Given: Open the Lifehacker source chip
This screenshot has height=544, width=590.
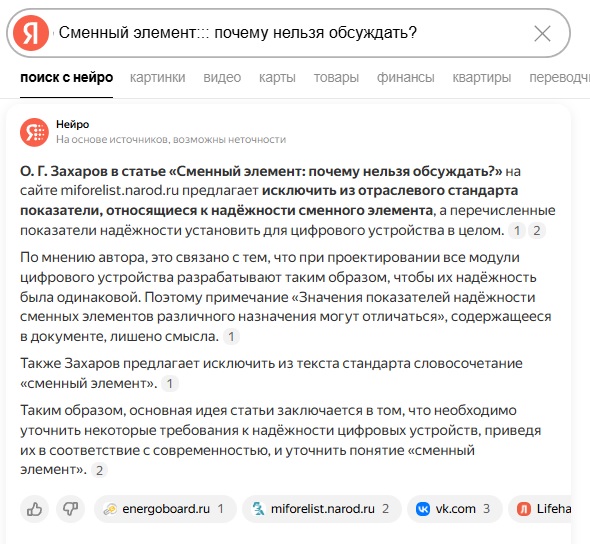Looking at the screenshot, I should pos(540,509).
